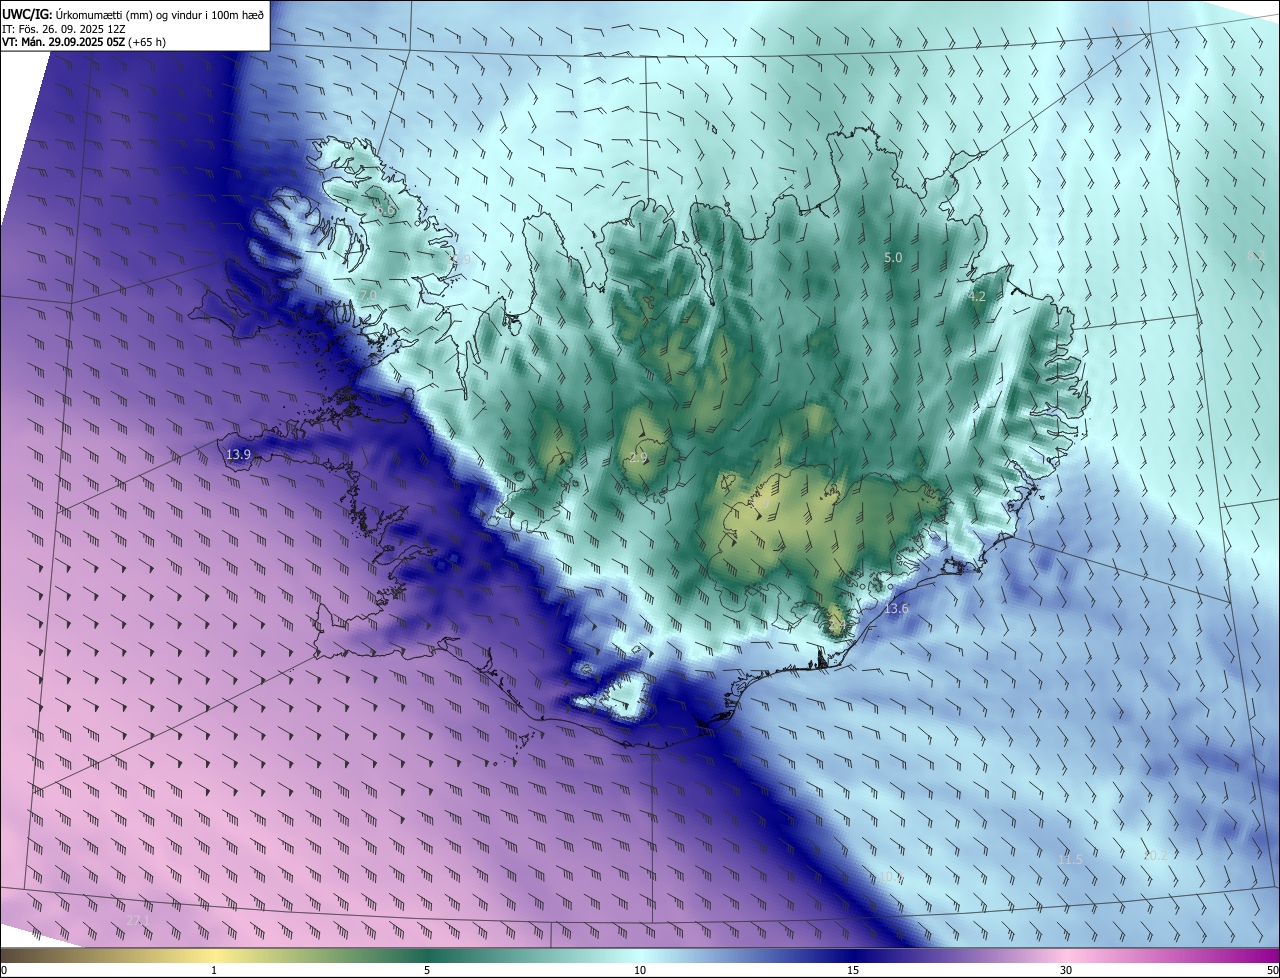The image size is (1280, 978).
Task: Click the 13.9 value label
Action: (238, 454)
